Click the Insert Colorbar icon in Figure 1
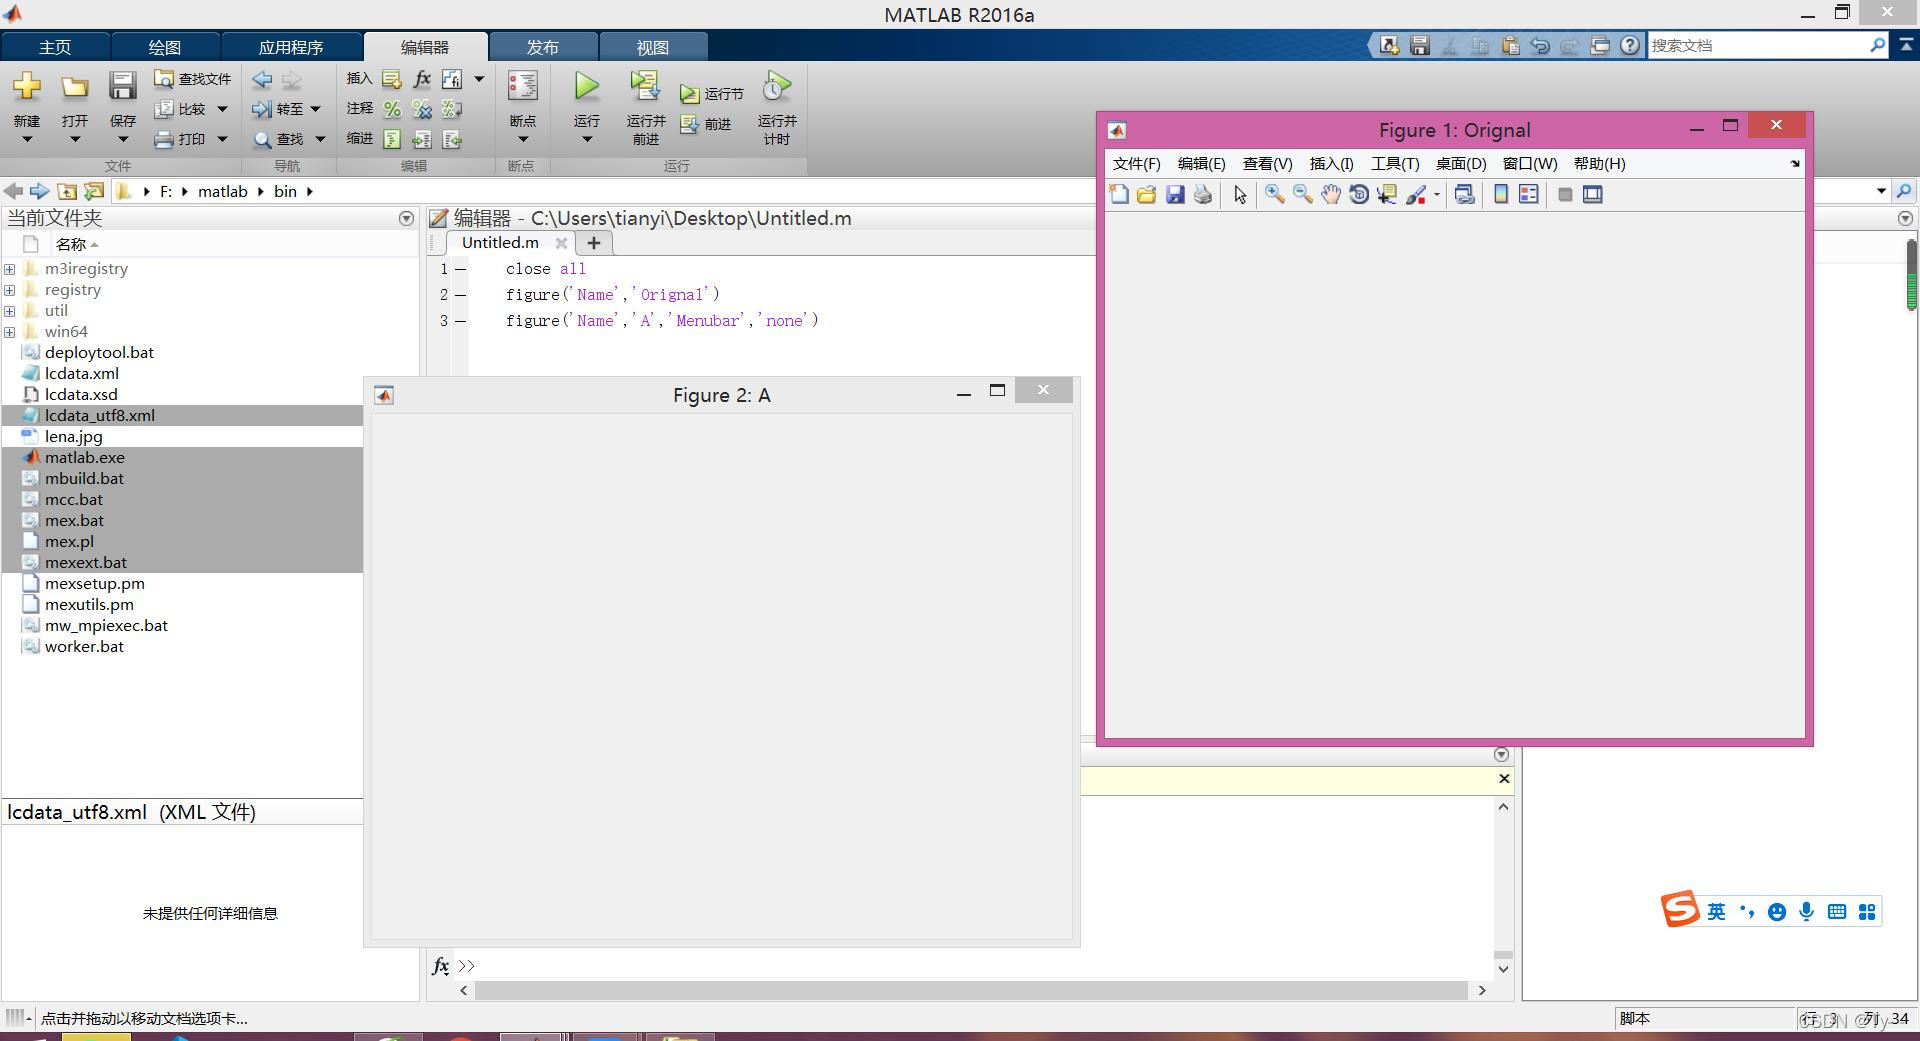The width and height of the screenshot is (1920, 1041). [1500, 195]
